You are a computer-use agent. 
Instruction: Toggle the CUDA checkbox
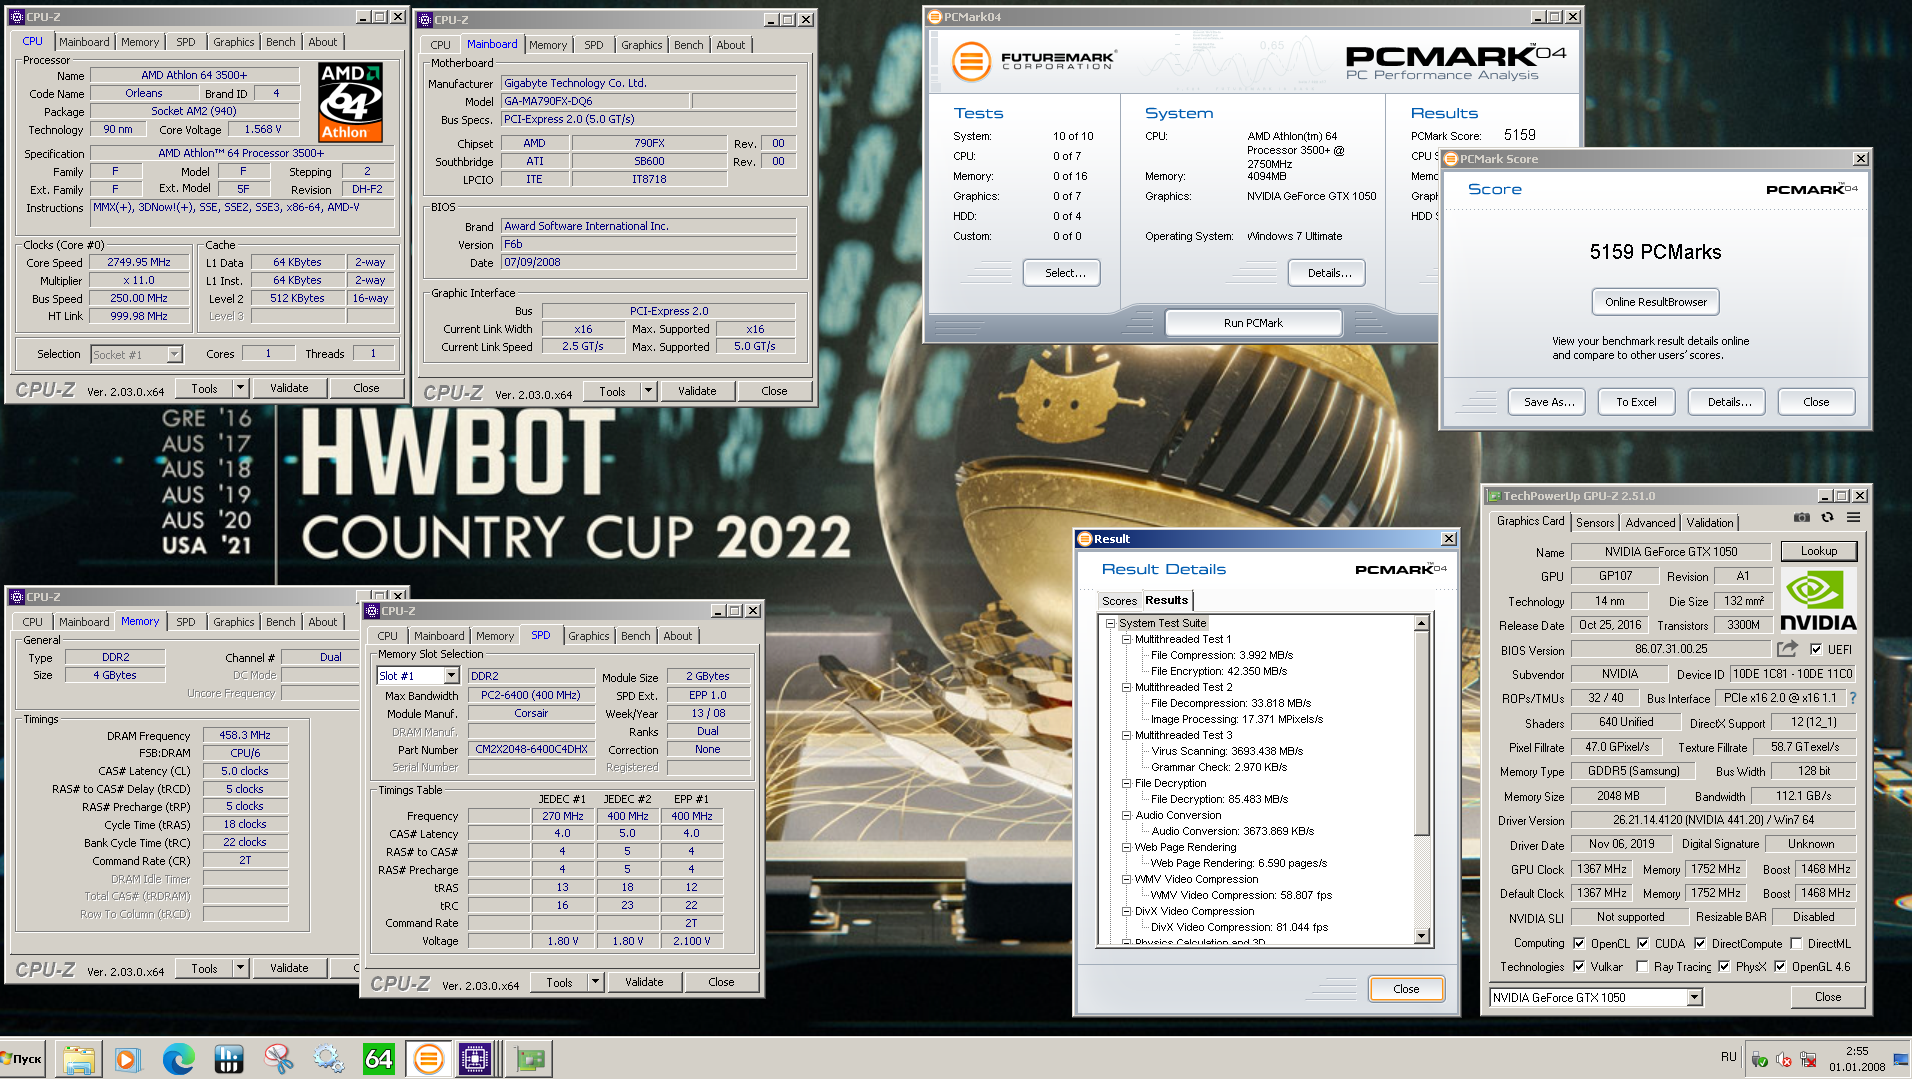(x=1643, y=943)
